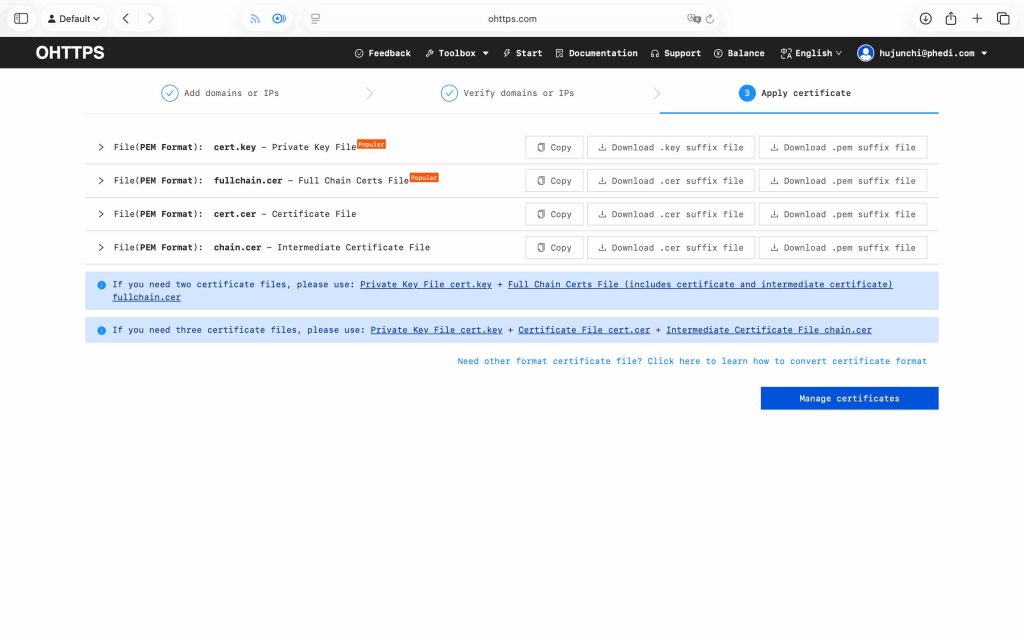Show tab overview icon

[1003, 18]
